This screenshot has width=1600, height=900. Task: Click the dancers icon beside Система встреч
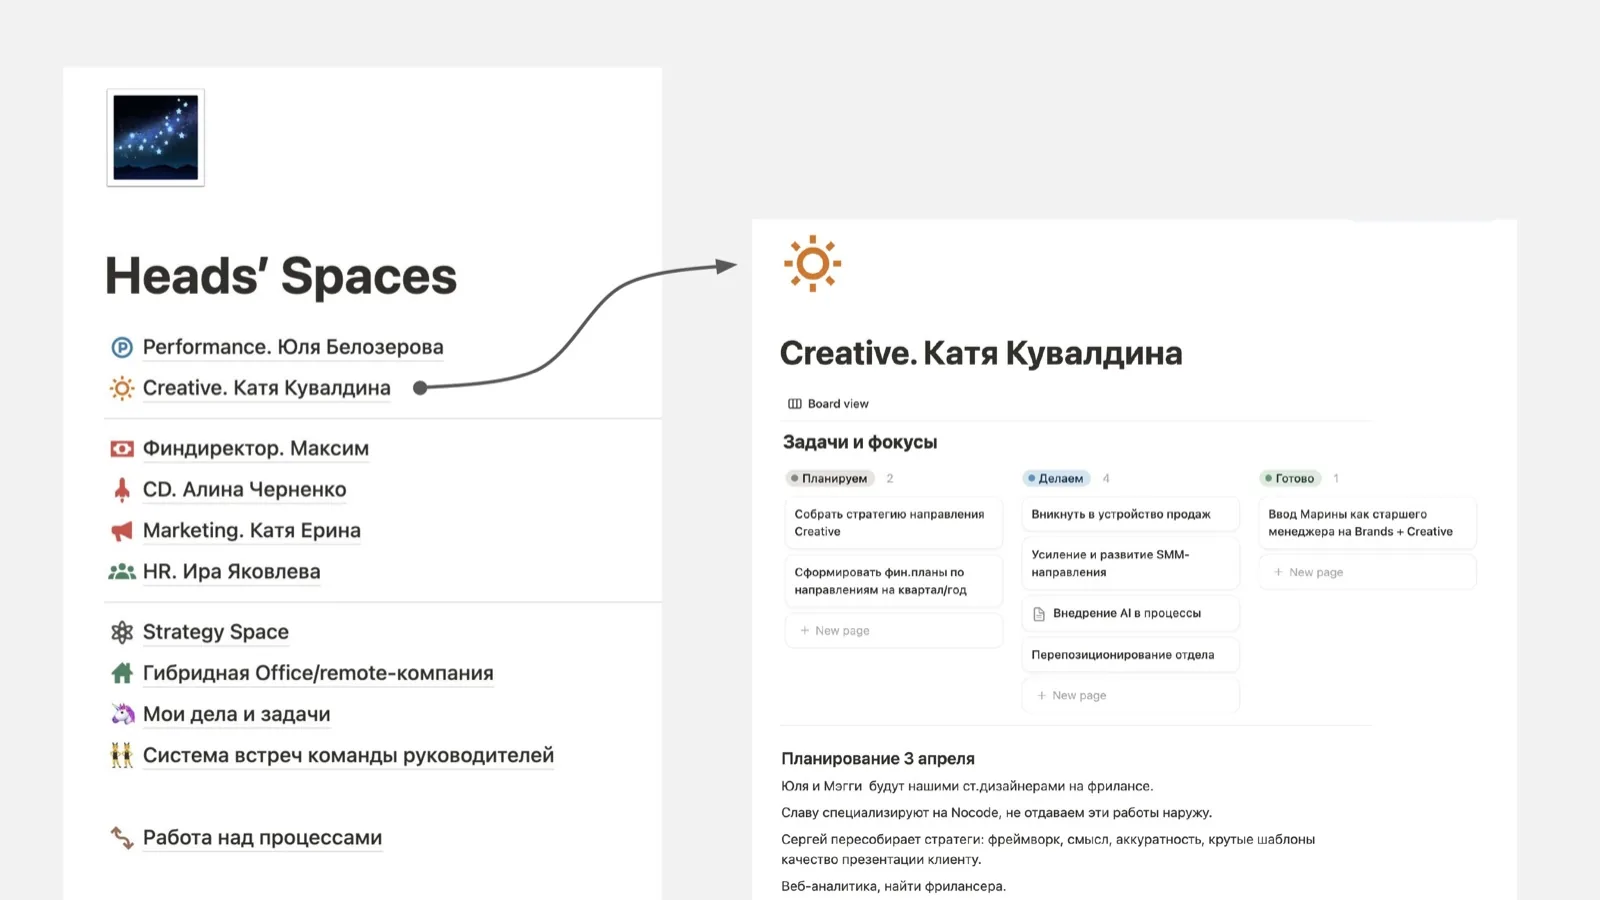(x=122, y=755)
